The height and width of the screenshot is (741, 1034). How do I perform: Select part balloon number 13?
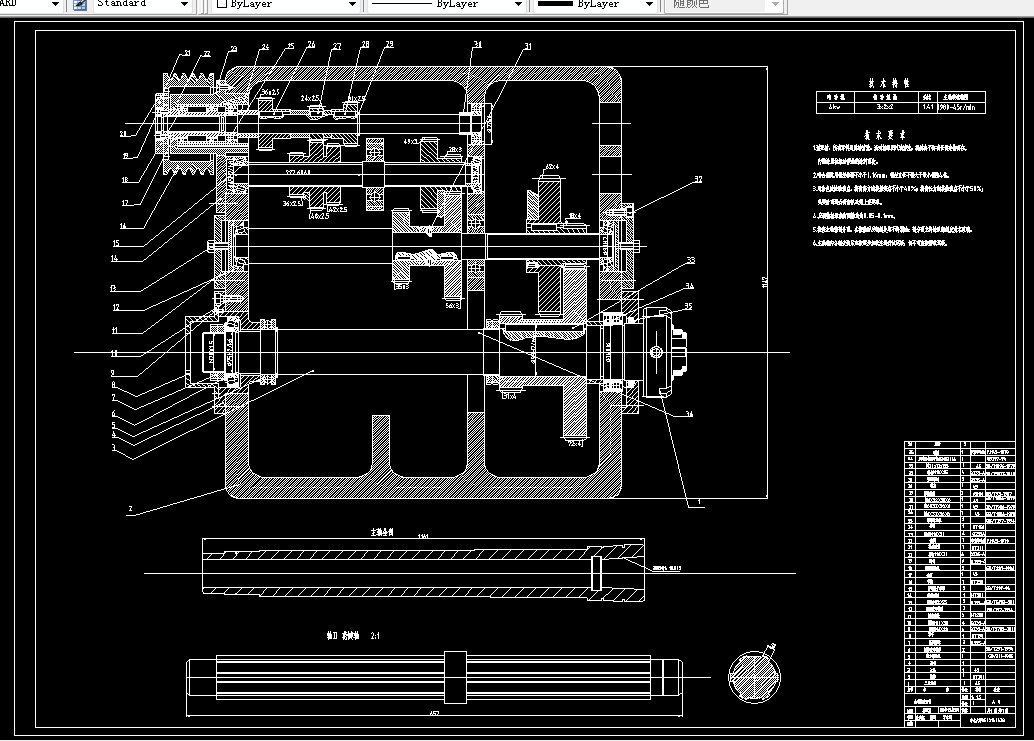pyautogui.click(x=113, y=288)
